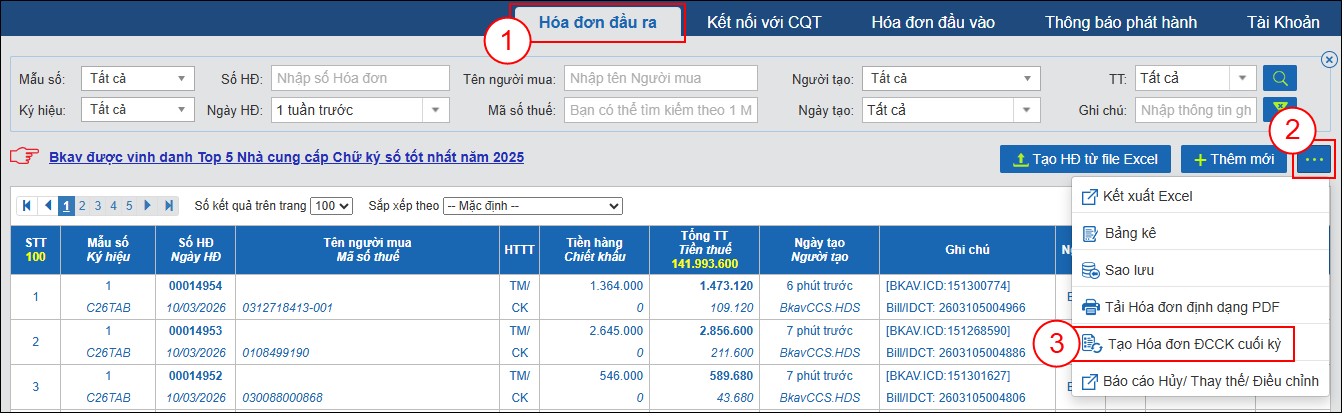
Task: Open Số kết quả trên trang selector
Action: point(332,206)
